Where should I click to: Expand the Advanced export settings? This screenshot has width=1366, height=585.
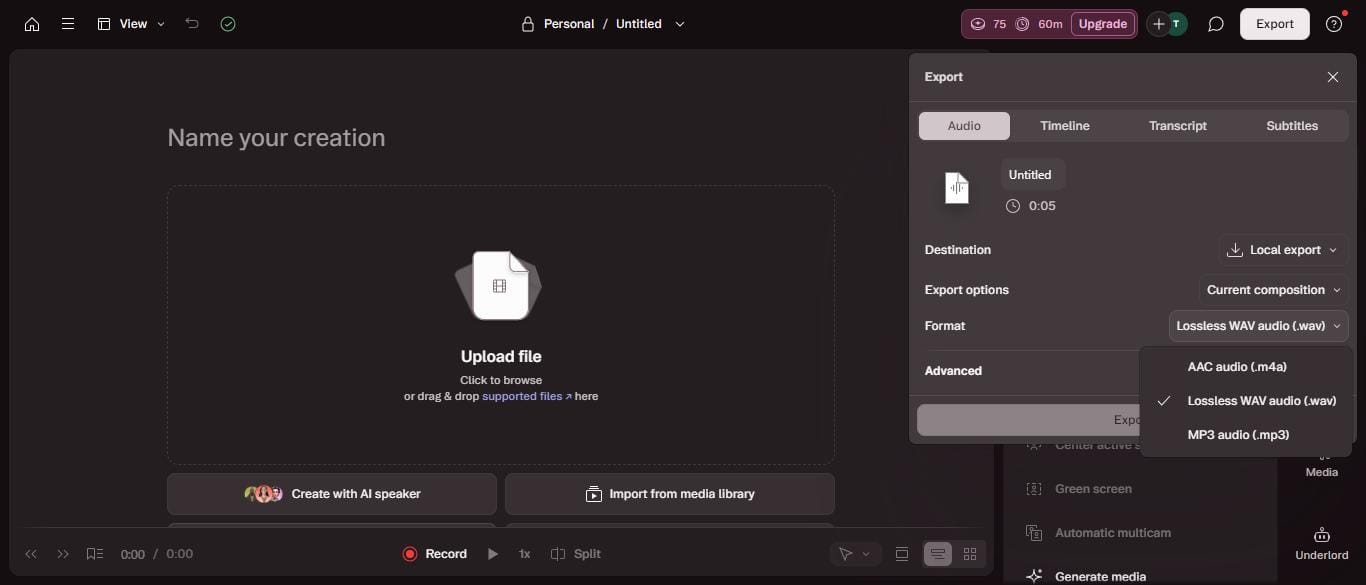pos(953,371)
